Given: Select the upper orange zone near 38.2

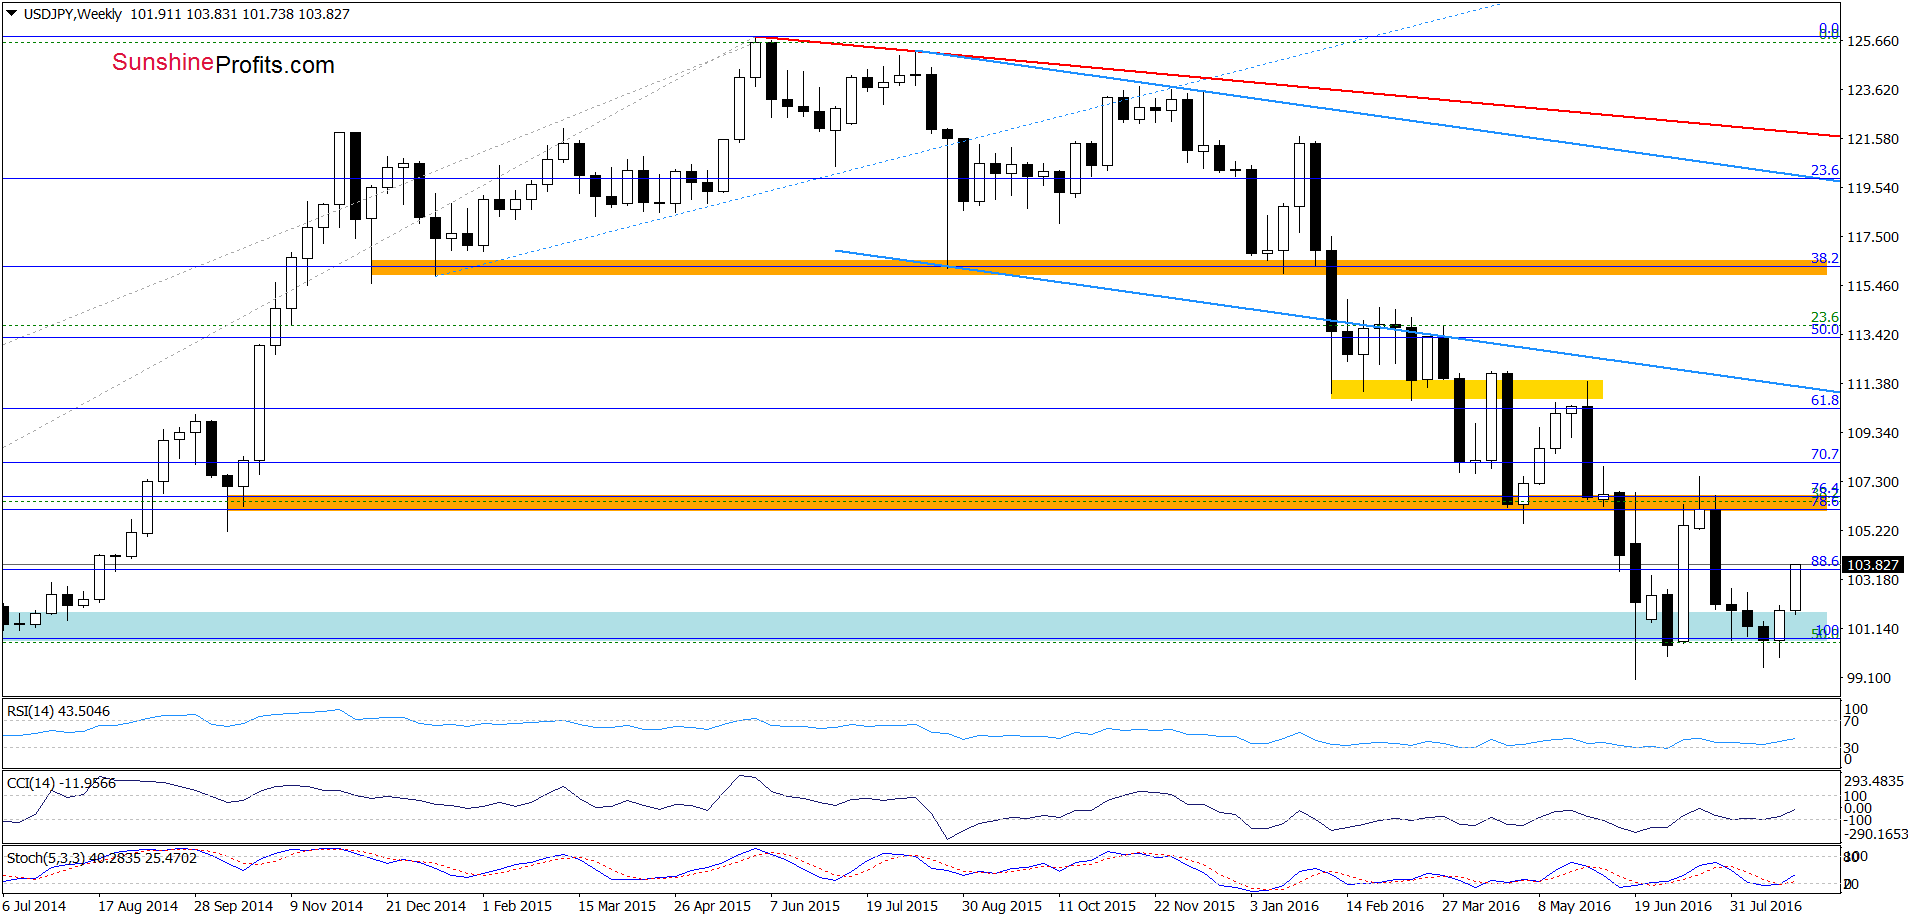Looking at the screenshot, I should pyautogui.click(x=1098, y=267).
